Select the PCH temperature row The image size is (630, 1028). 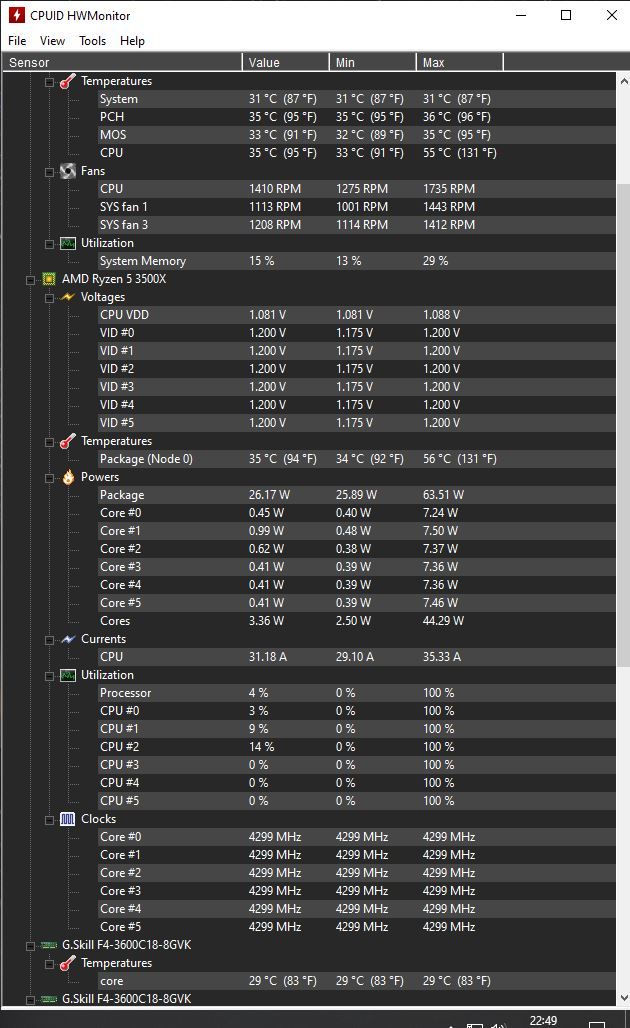coord(357,117)
